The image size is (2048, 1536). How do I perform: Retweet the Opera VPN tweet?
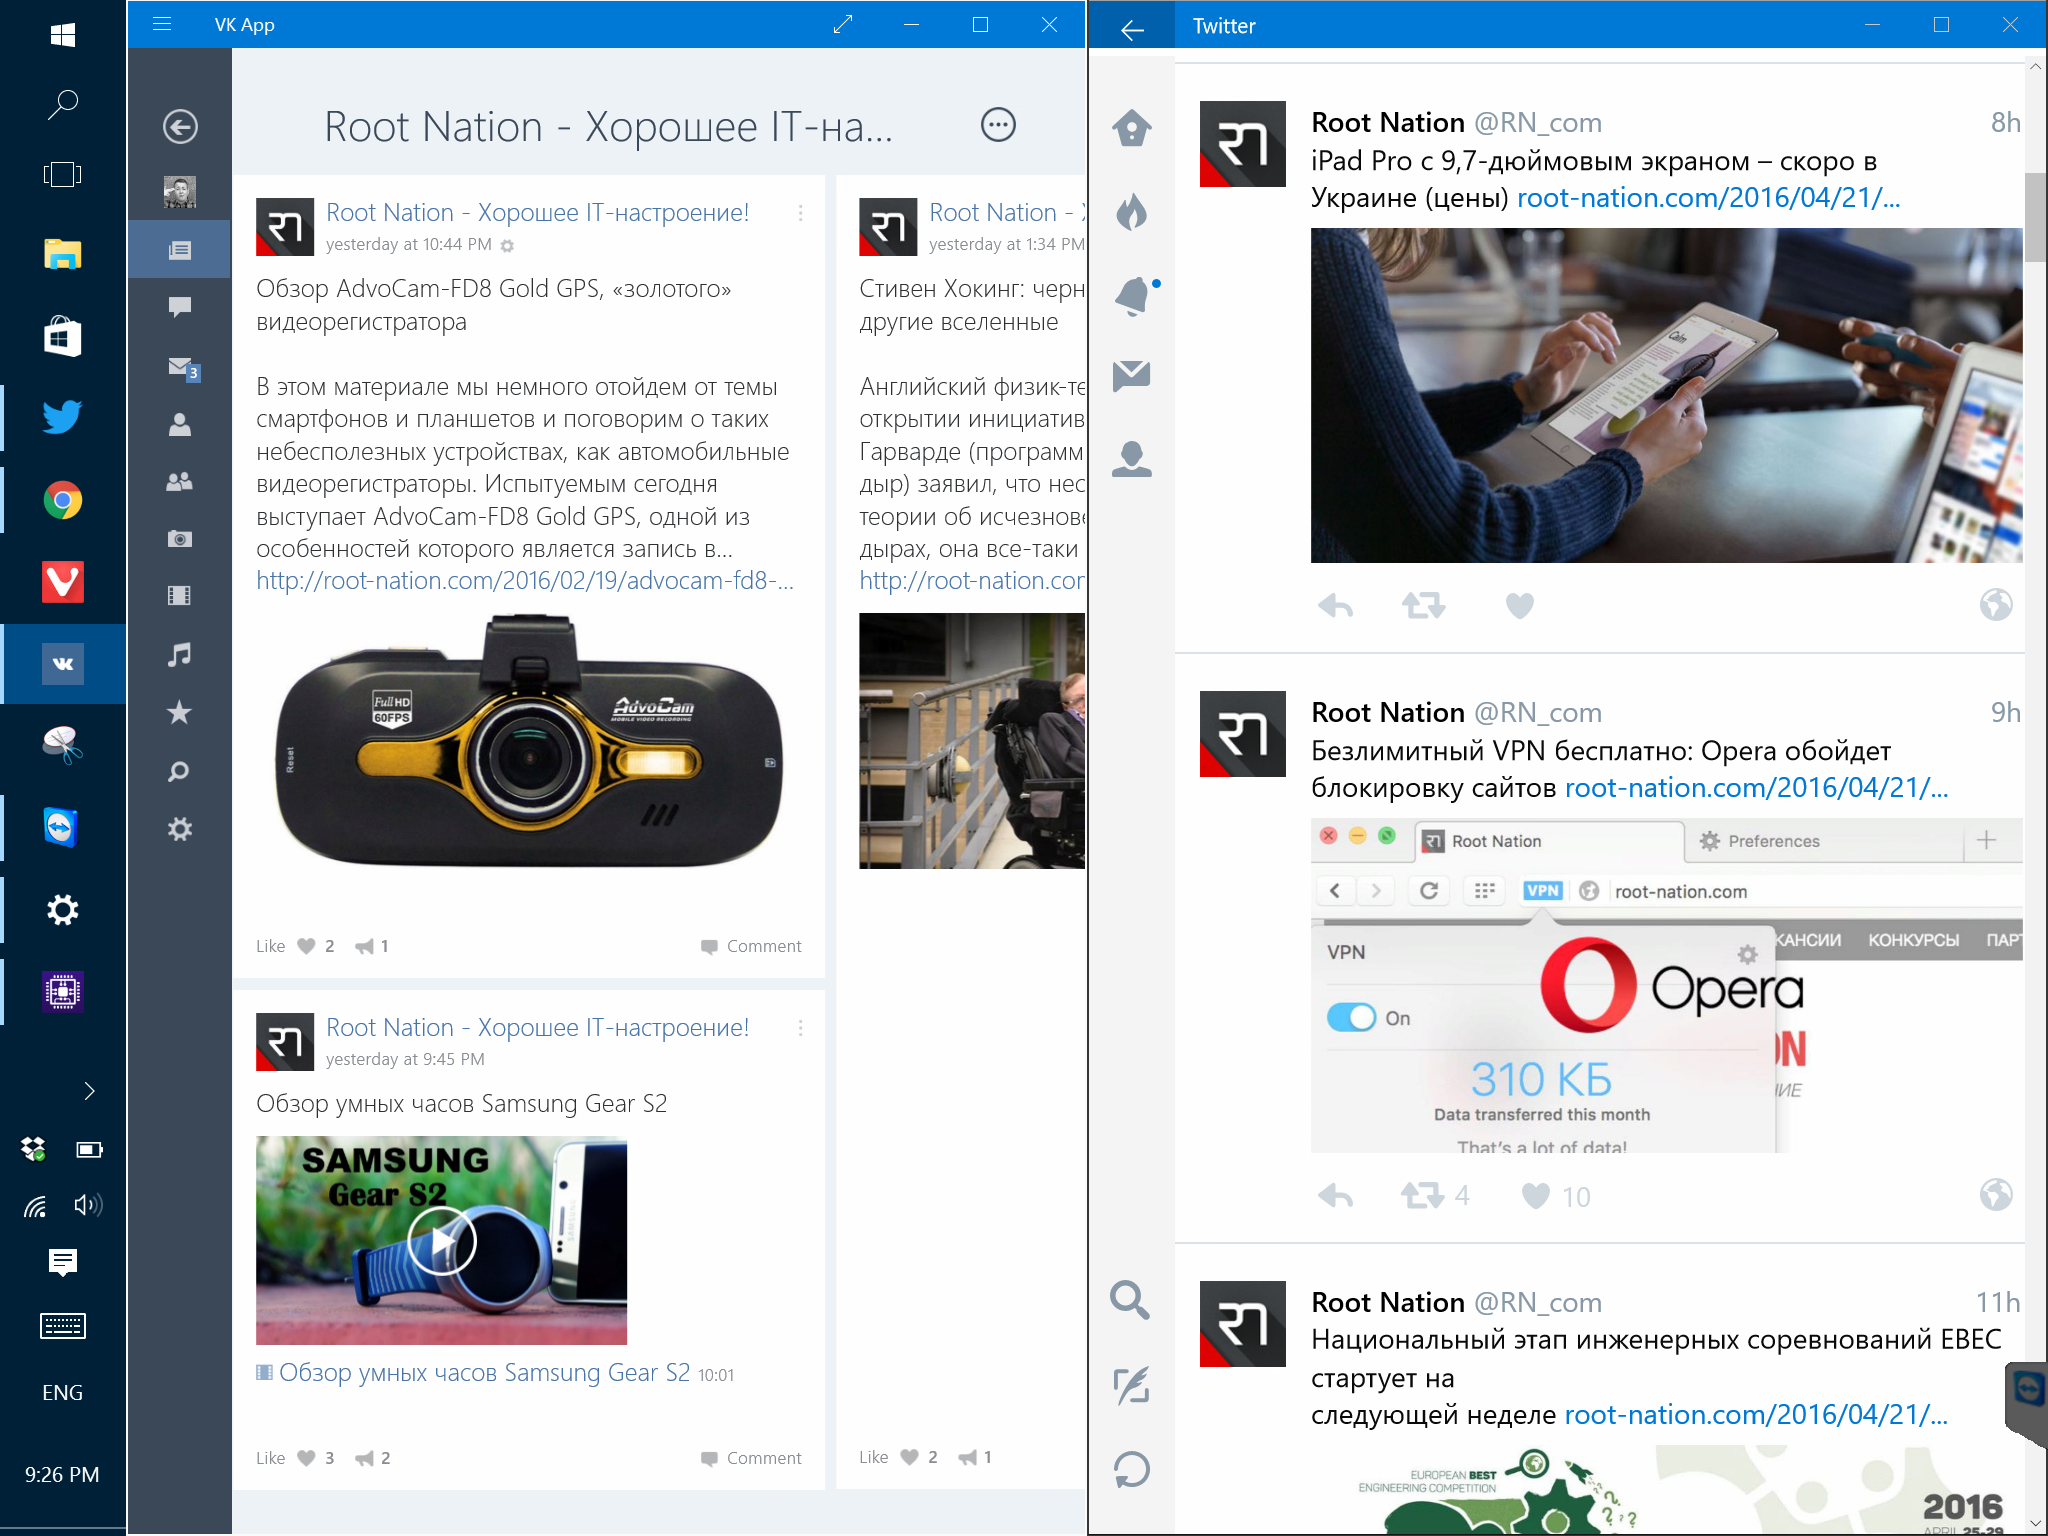[x=1435, y=1195]
